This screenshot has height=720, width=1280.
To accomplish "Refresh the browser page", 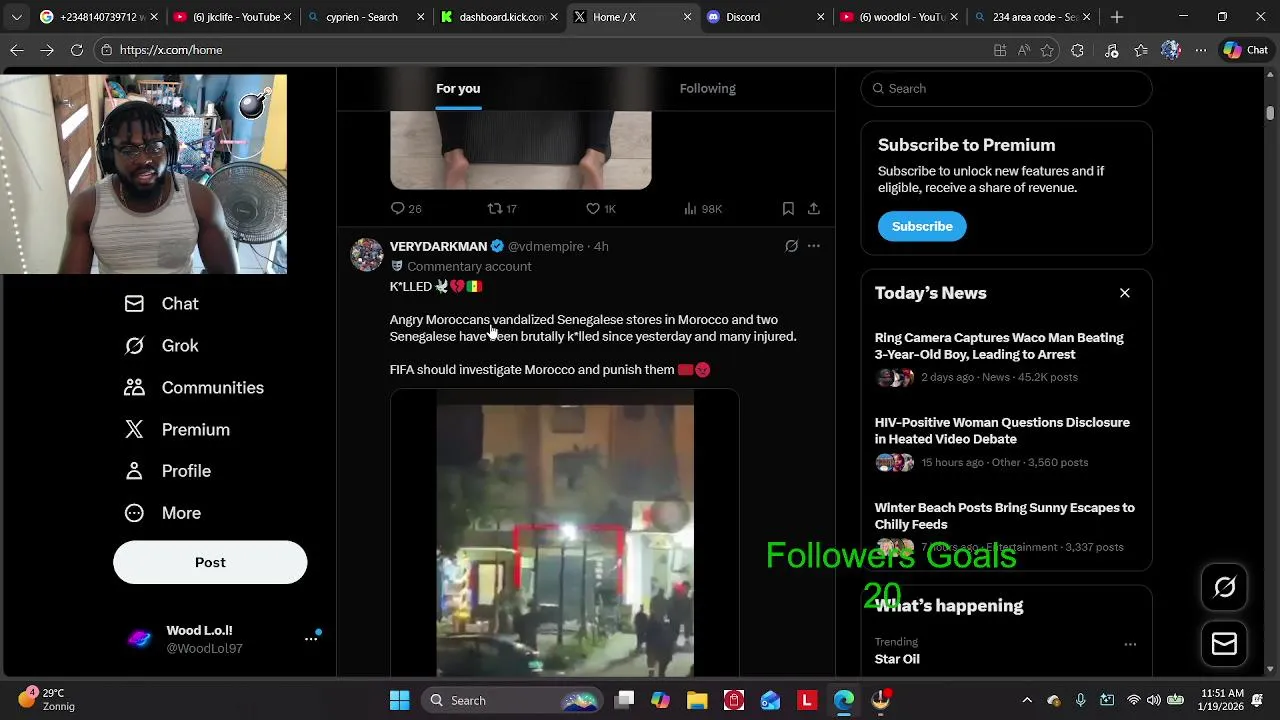I will pos(76,50).
